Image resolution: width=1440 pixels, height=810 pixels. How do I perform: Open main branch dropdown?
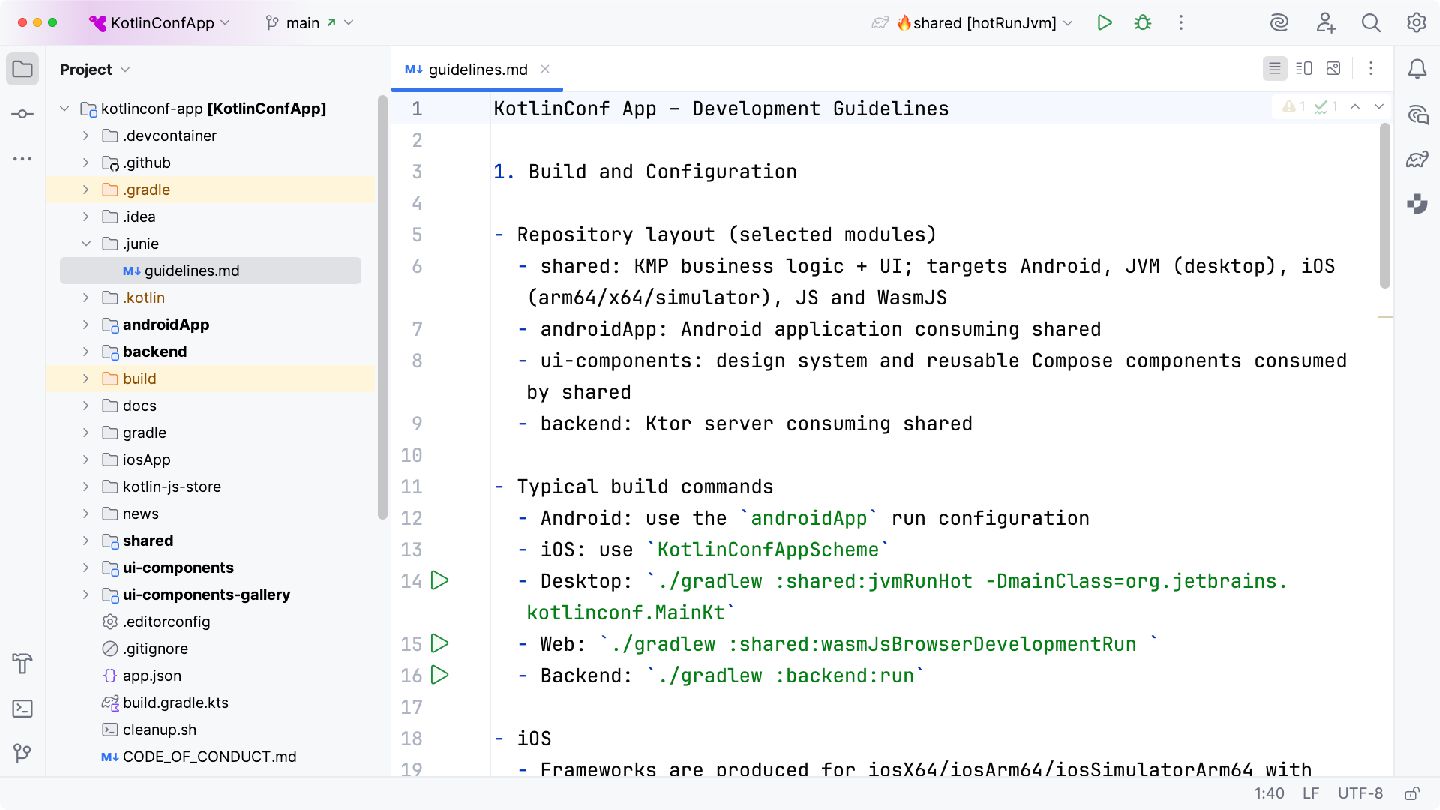coord(309,22)
